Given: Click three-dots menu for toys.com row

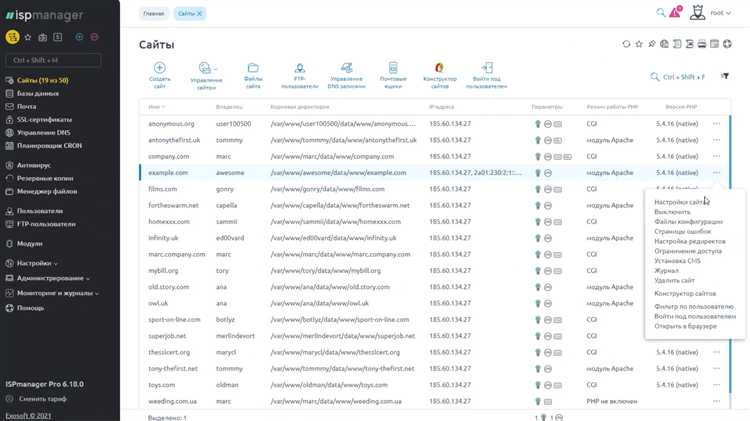Looking at the screenshot, I should tap(716, 385).
